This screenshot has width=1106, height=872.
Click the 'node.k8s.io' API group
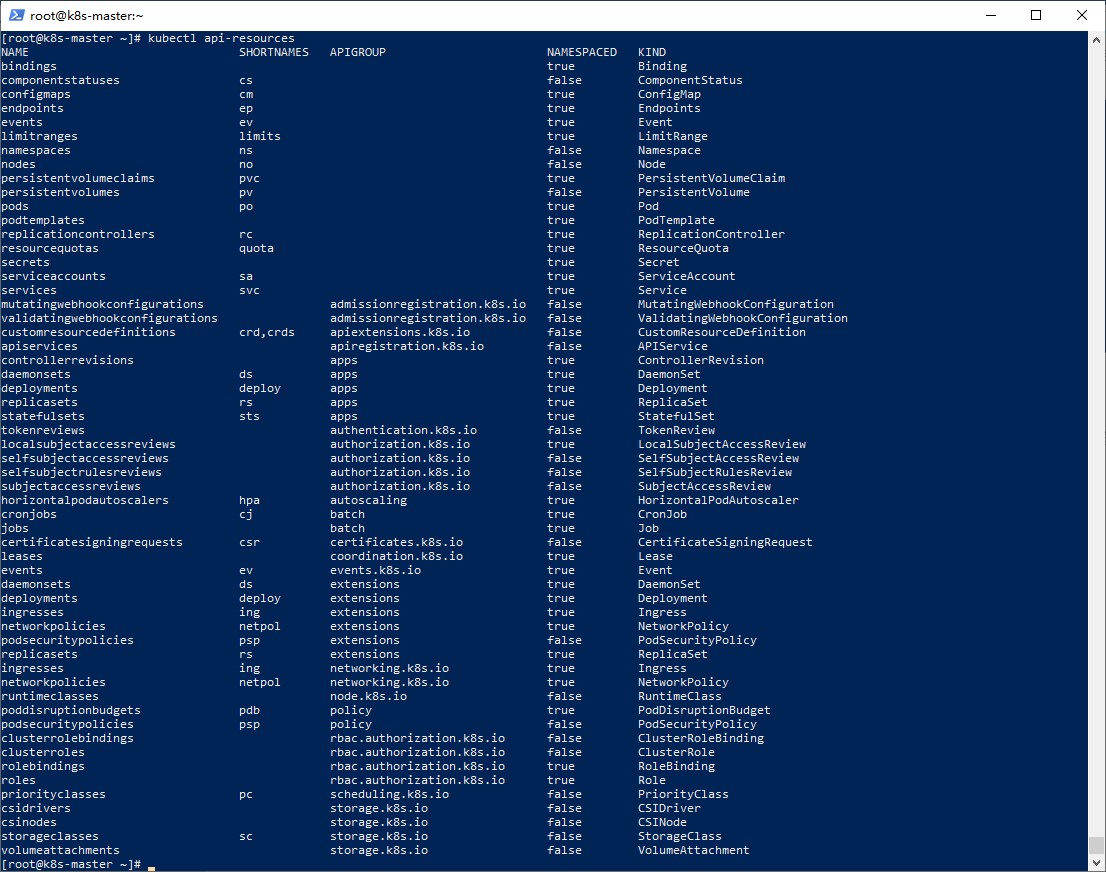point(368,696)
